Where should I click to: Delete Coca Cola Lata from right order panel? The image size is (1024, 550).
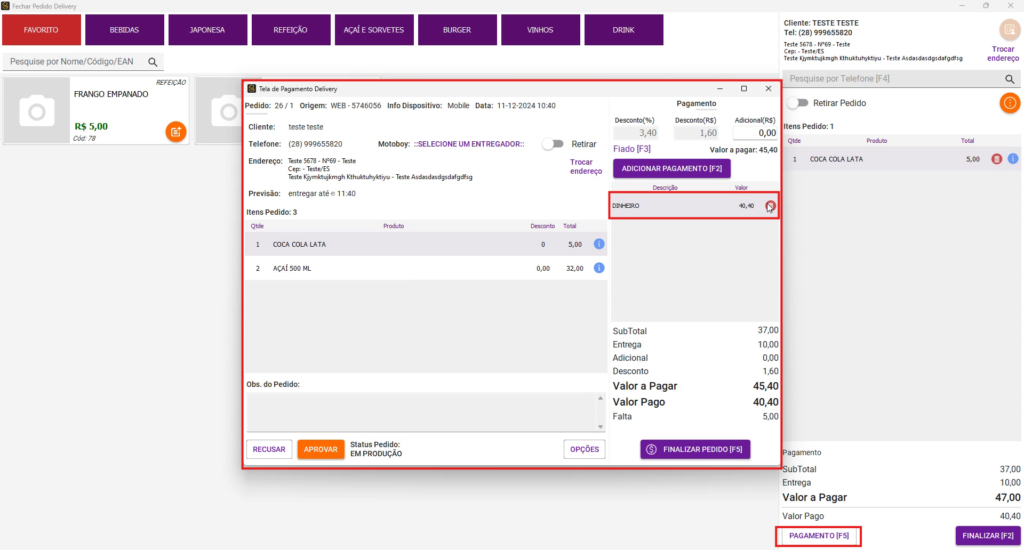(x=996, y=159)
